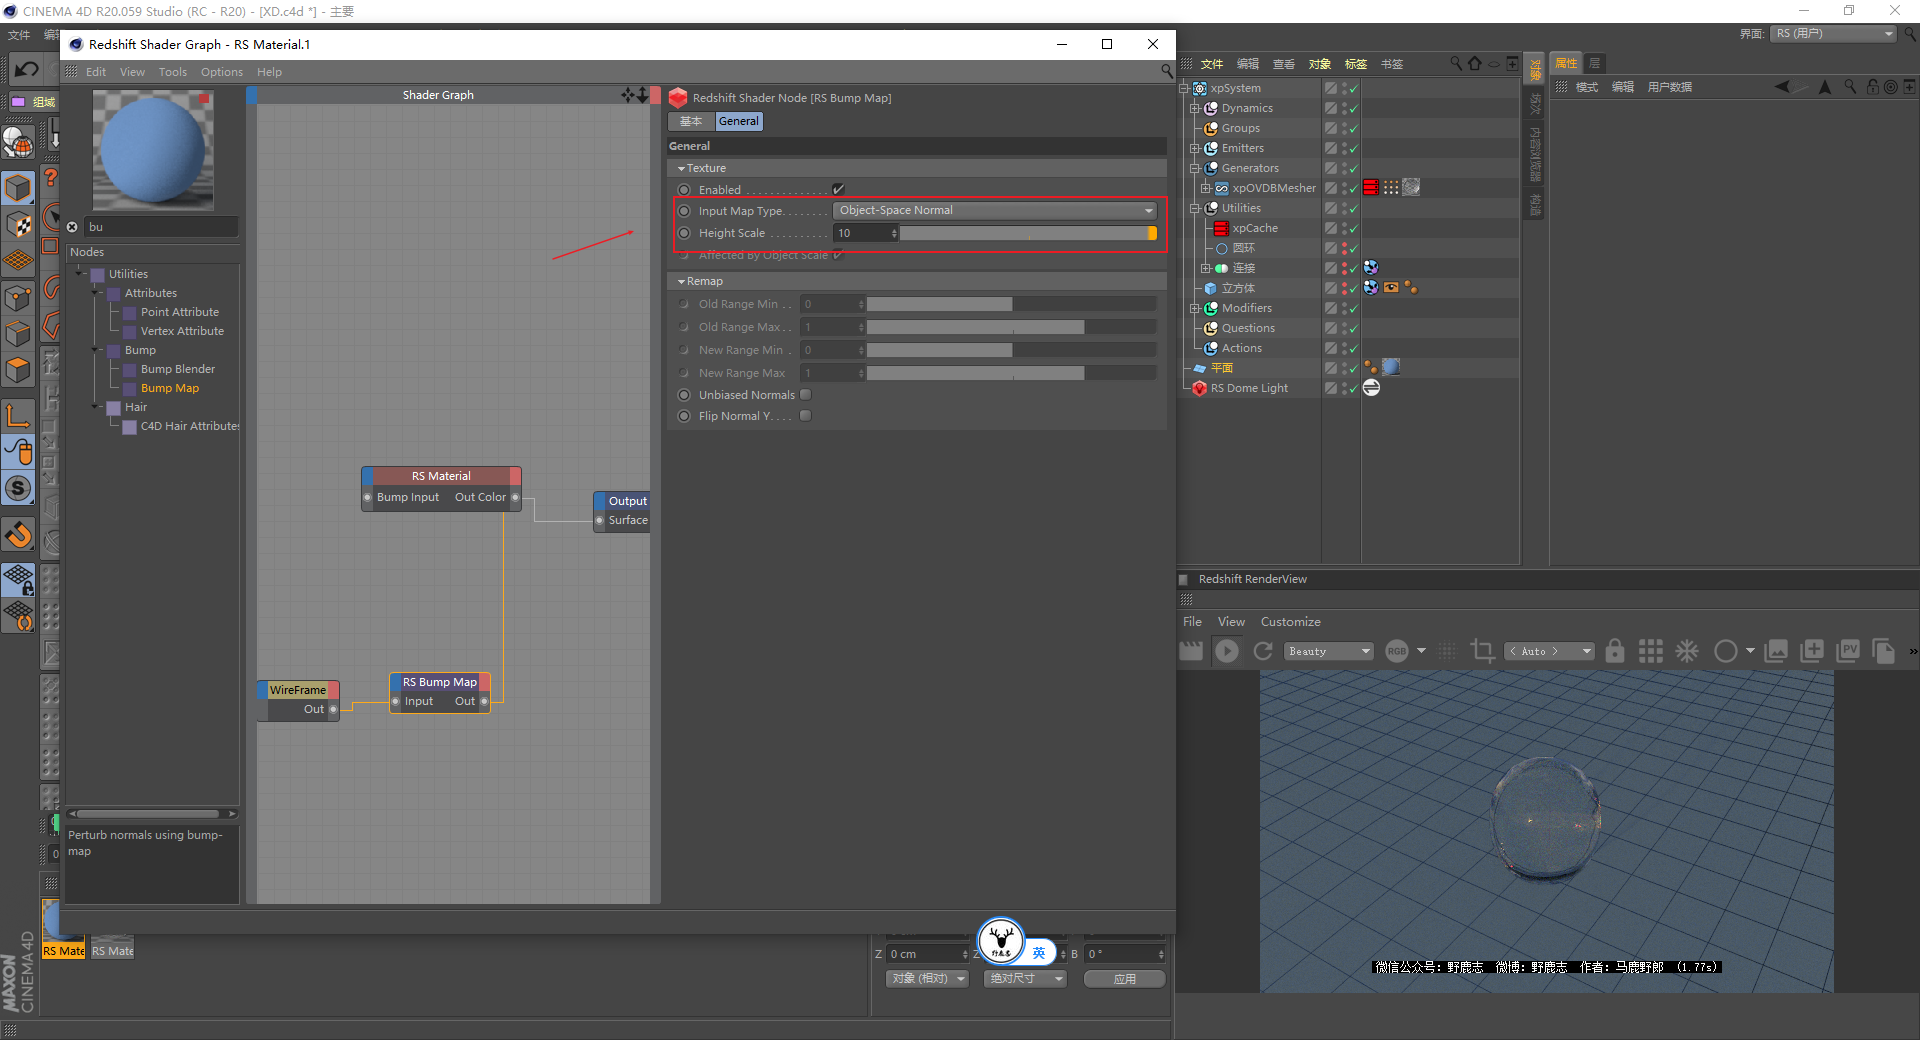Click the search icon at the top-right of Cinema 4D
This screenshot has height=1040, width=1920.
[1909, 34]
